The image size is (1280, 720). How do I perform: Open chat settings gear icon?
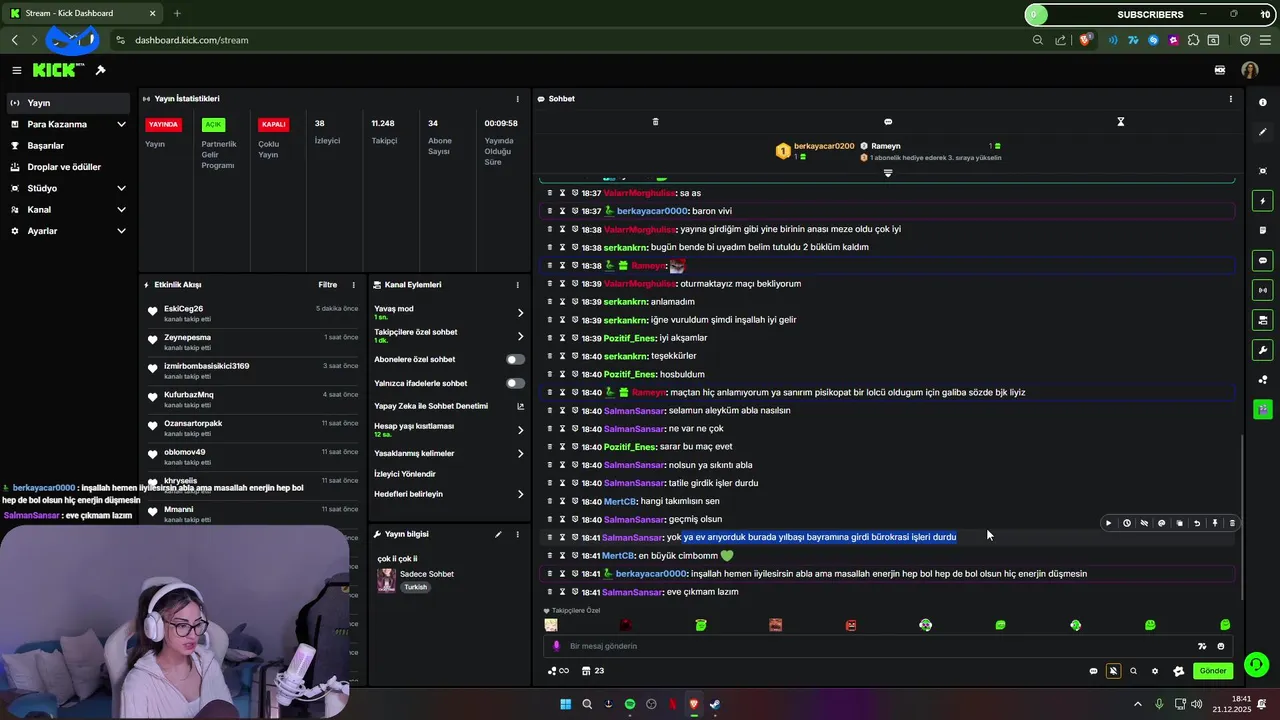click(1155, 671)
